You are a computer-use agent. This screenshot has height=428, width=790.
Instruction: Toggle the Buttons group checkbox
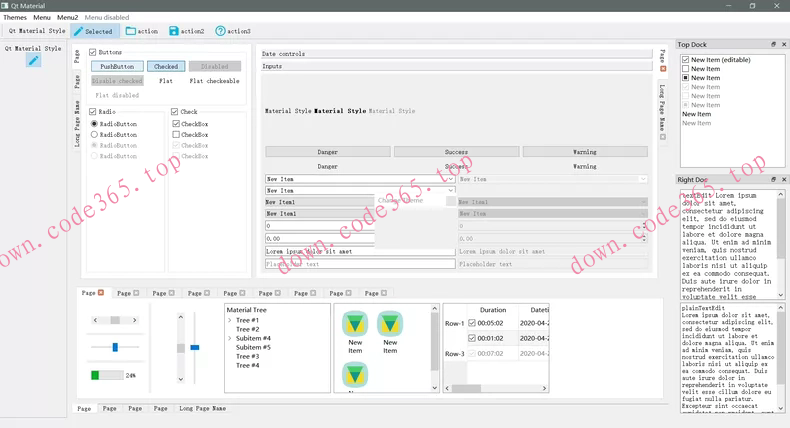(93, 52)
